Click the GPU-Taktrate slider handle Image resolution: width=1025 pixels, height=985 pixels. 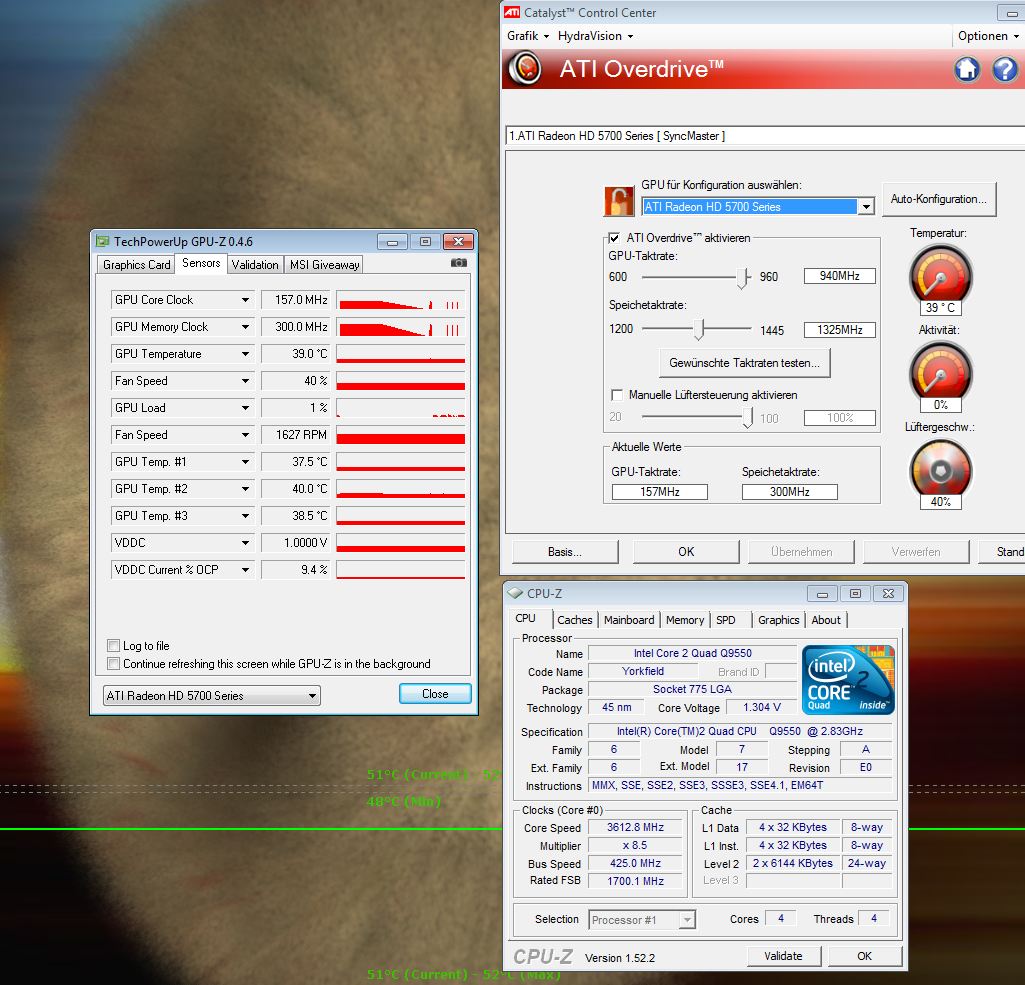click(x=743, y=278)
